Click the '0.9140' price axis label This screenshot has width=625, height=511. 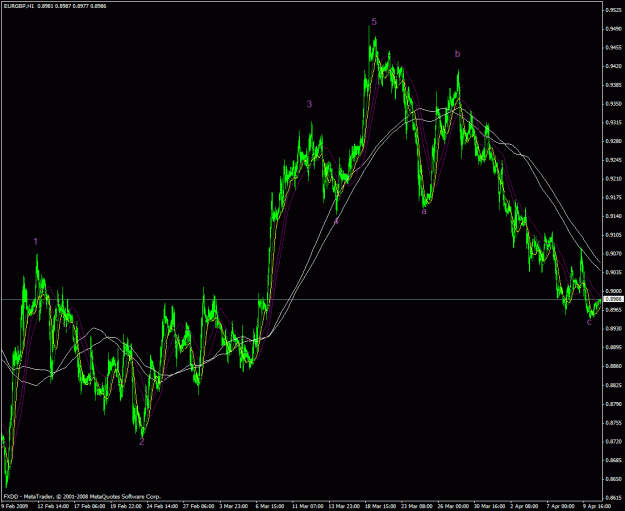point(614,216)
